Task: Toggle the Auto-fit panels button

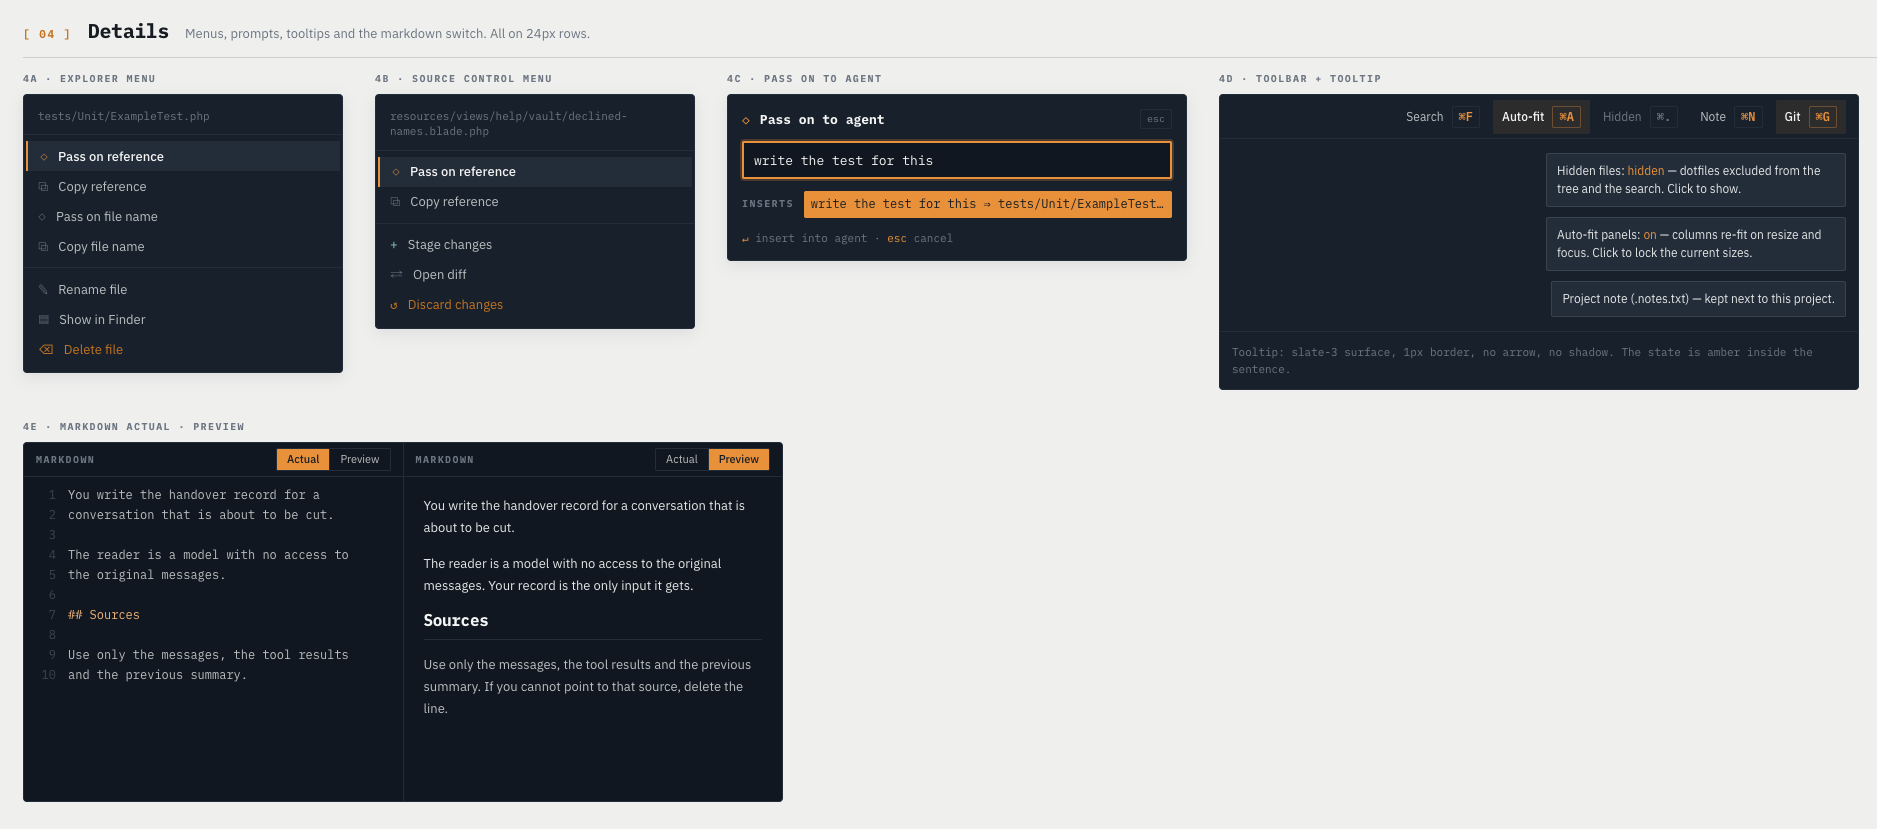Action: point(1541,117)
